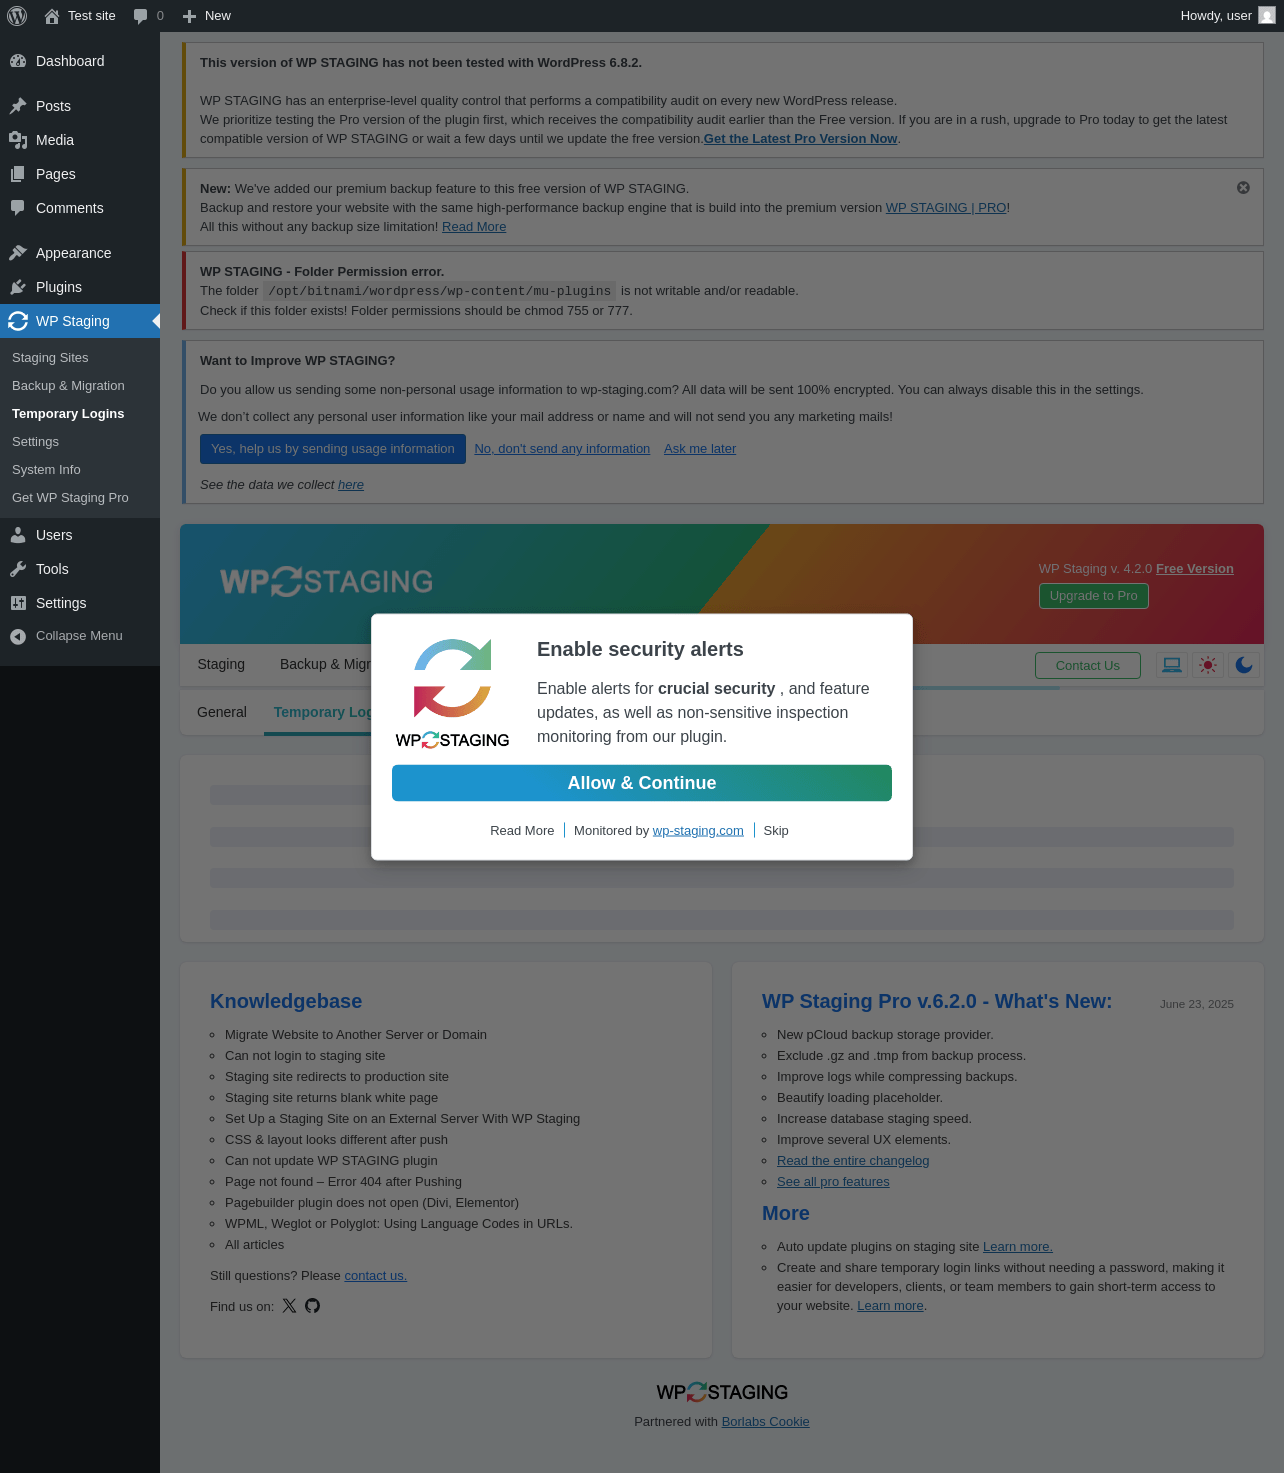Open the 'here' collected data link
The width and height of the screenshot is (1284, 1473).
pyautogui.click(x=351, y=485)
